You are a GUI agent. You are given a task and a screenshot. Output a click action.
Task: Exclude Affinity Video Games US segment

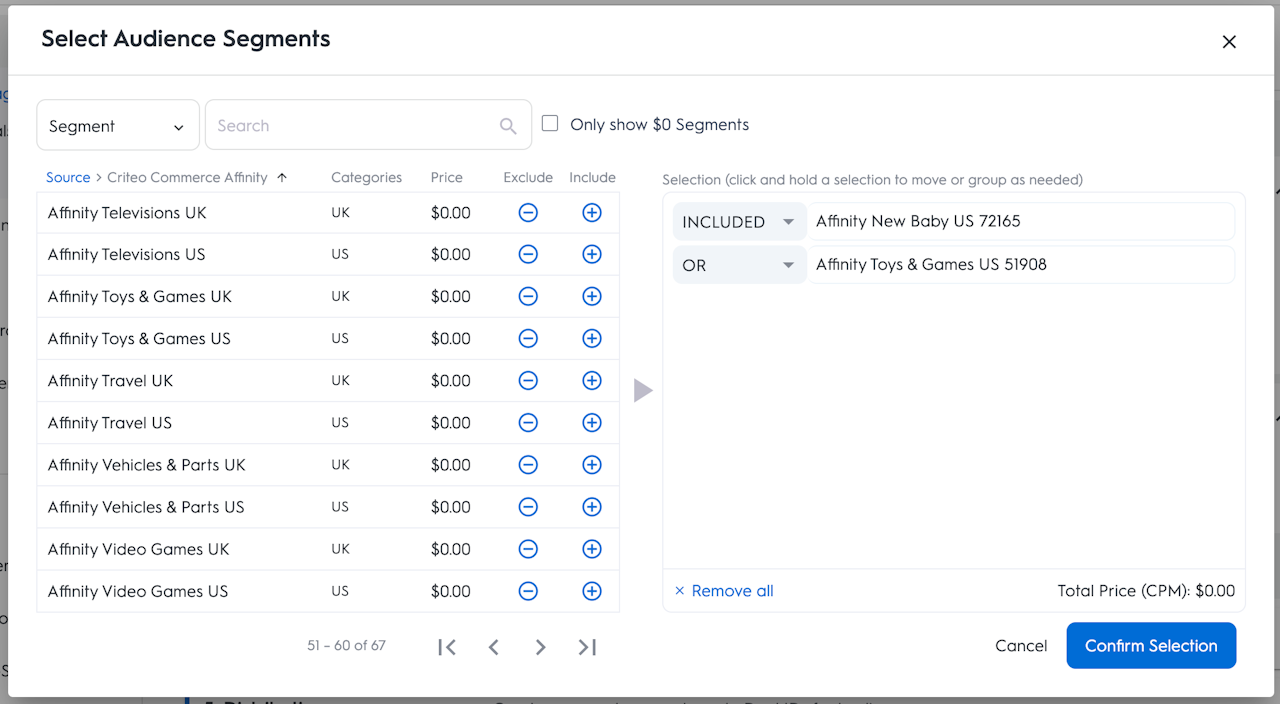pos(528,591)
